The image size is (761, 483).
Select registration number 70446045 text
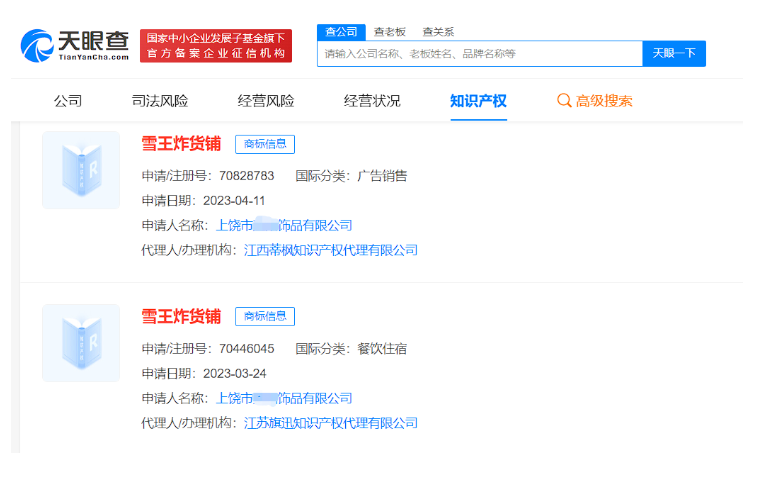point(247,349)
